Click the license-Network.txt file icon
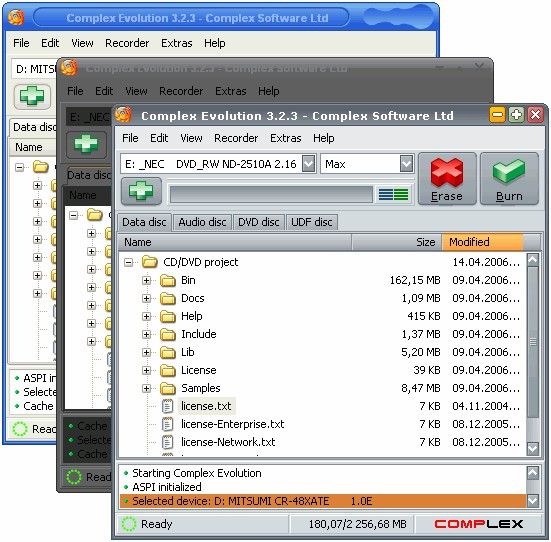The width and height of the screenshot is (551, 542). pos(167,442)
